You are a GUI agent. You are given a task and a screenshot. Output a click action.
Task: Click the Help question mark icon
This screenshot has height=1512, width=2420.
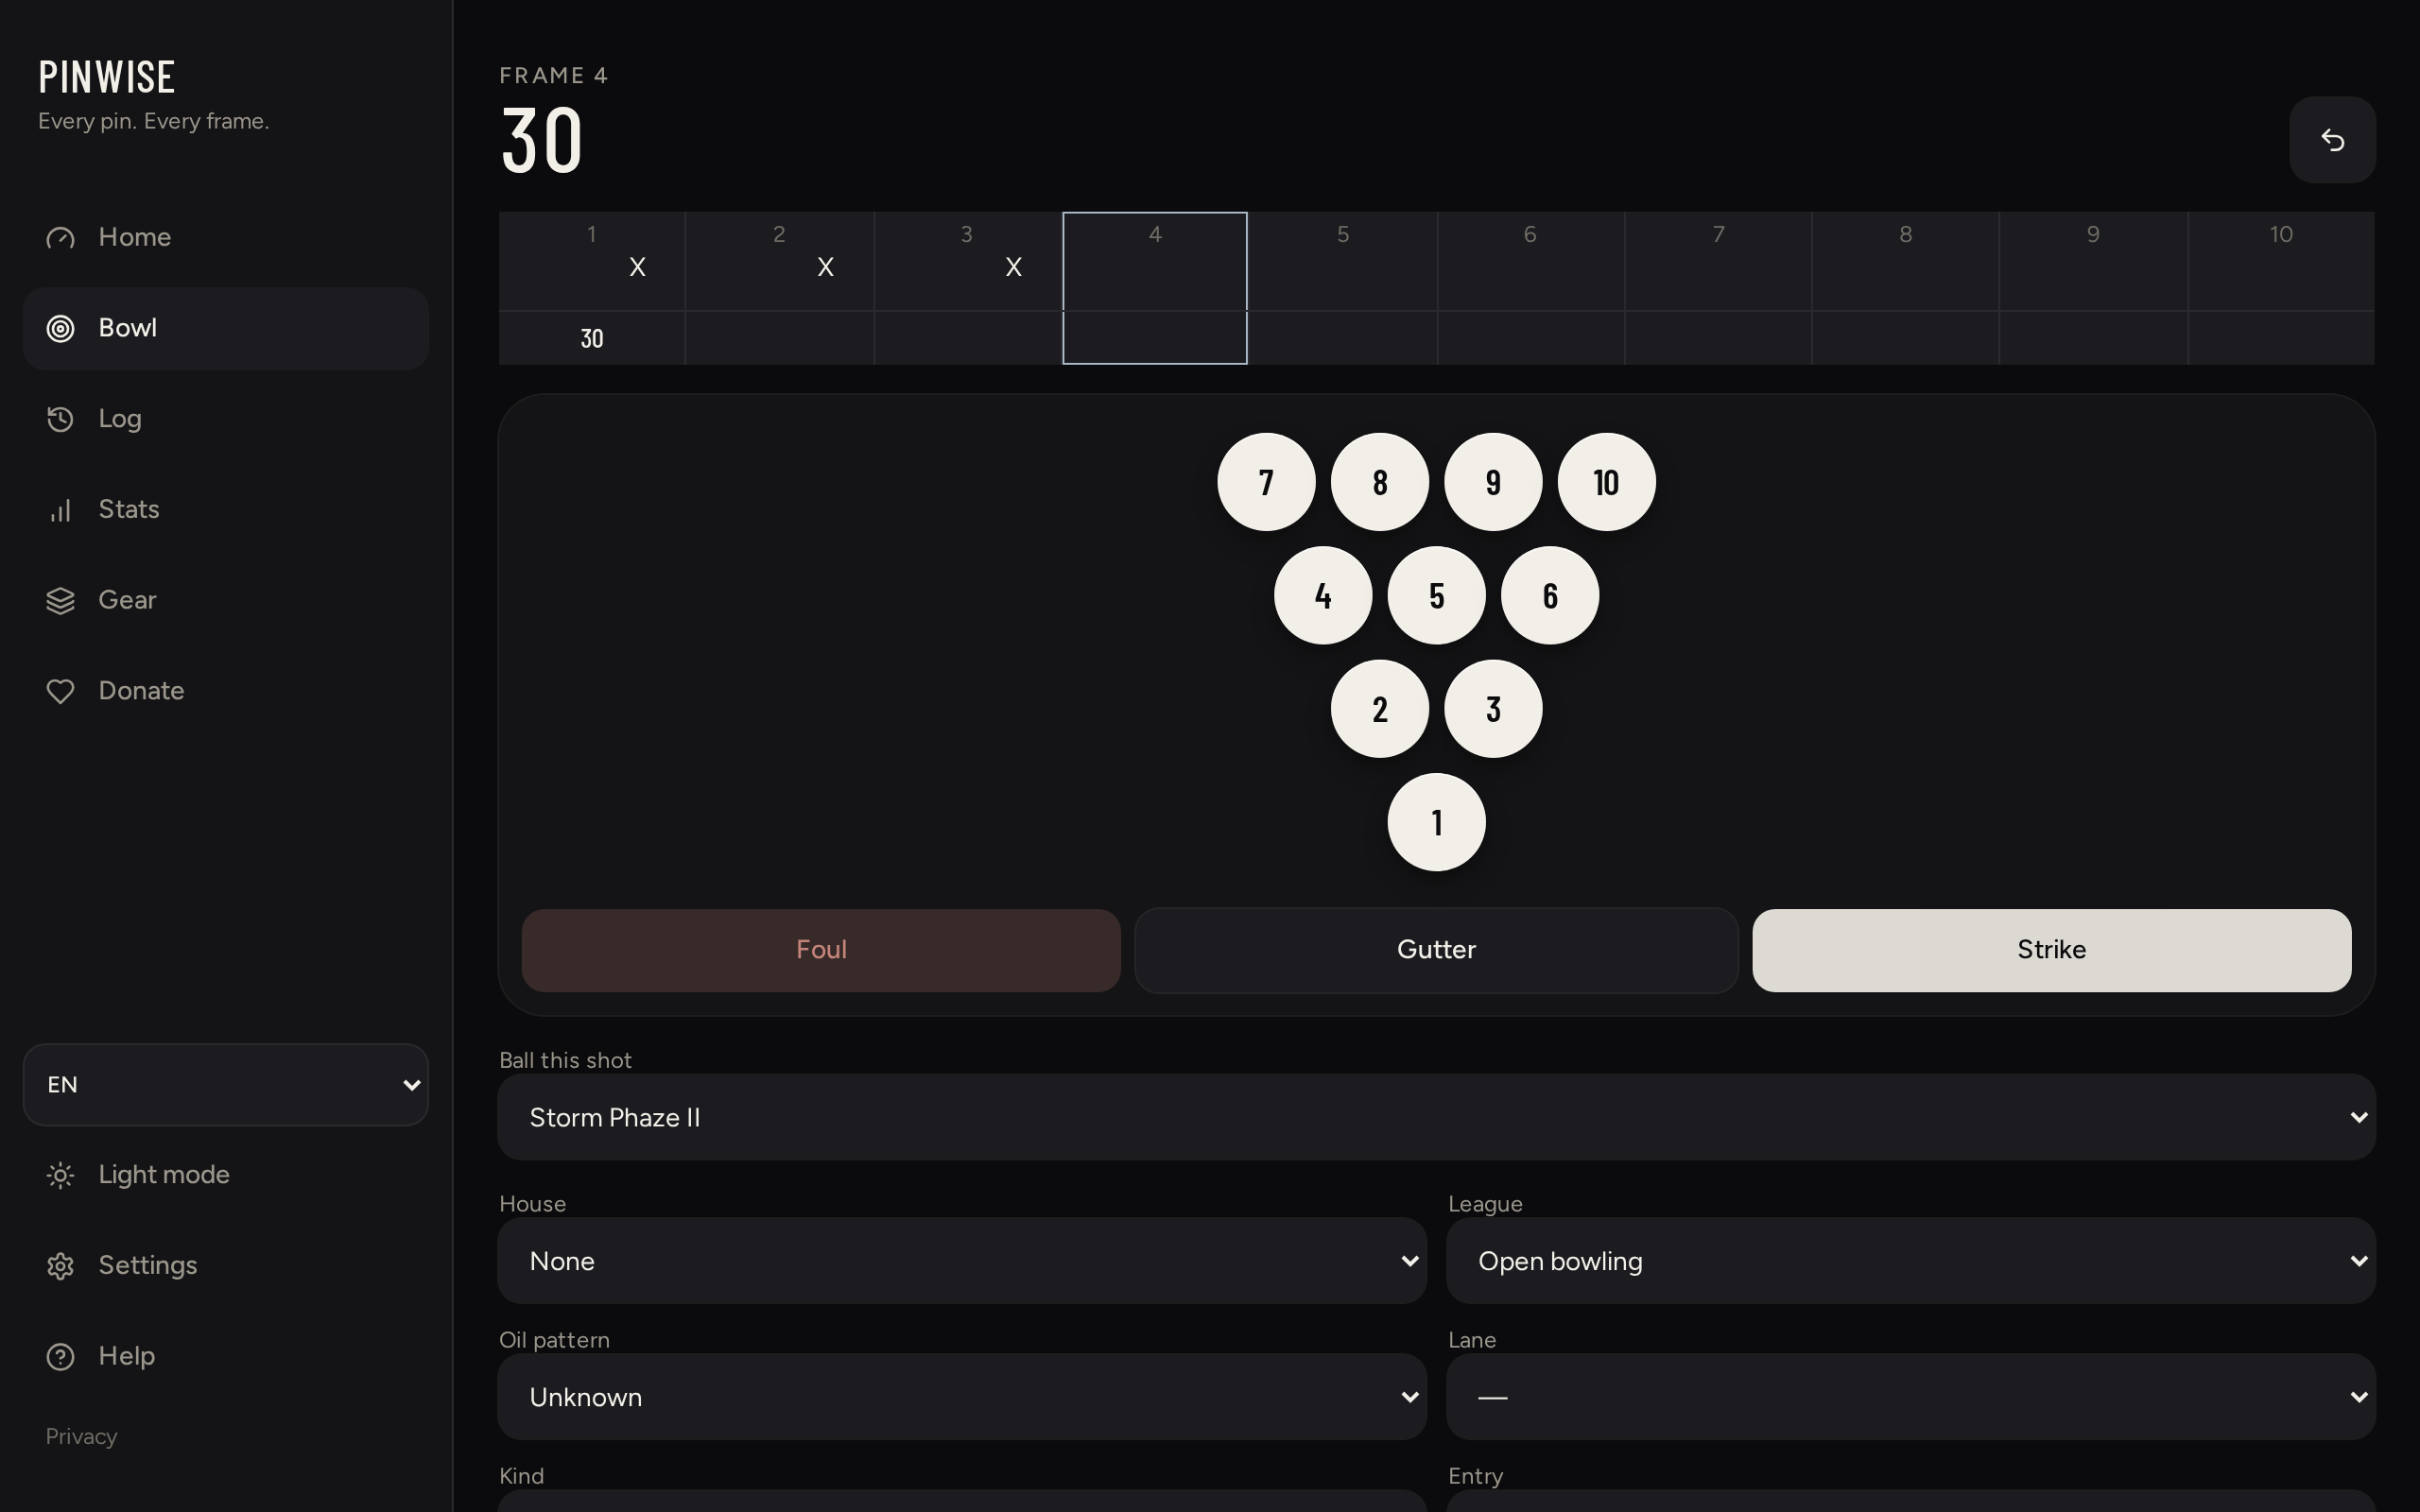click(61, 1357)
